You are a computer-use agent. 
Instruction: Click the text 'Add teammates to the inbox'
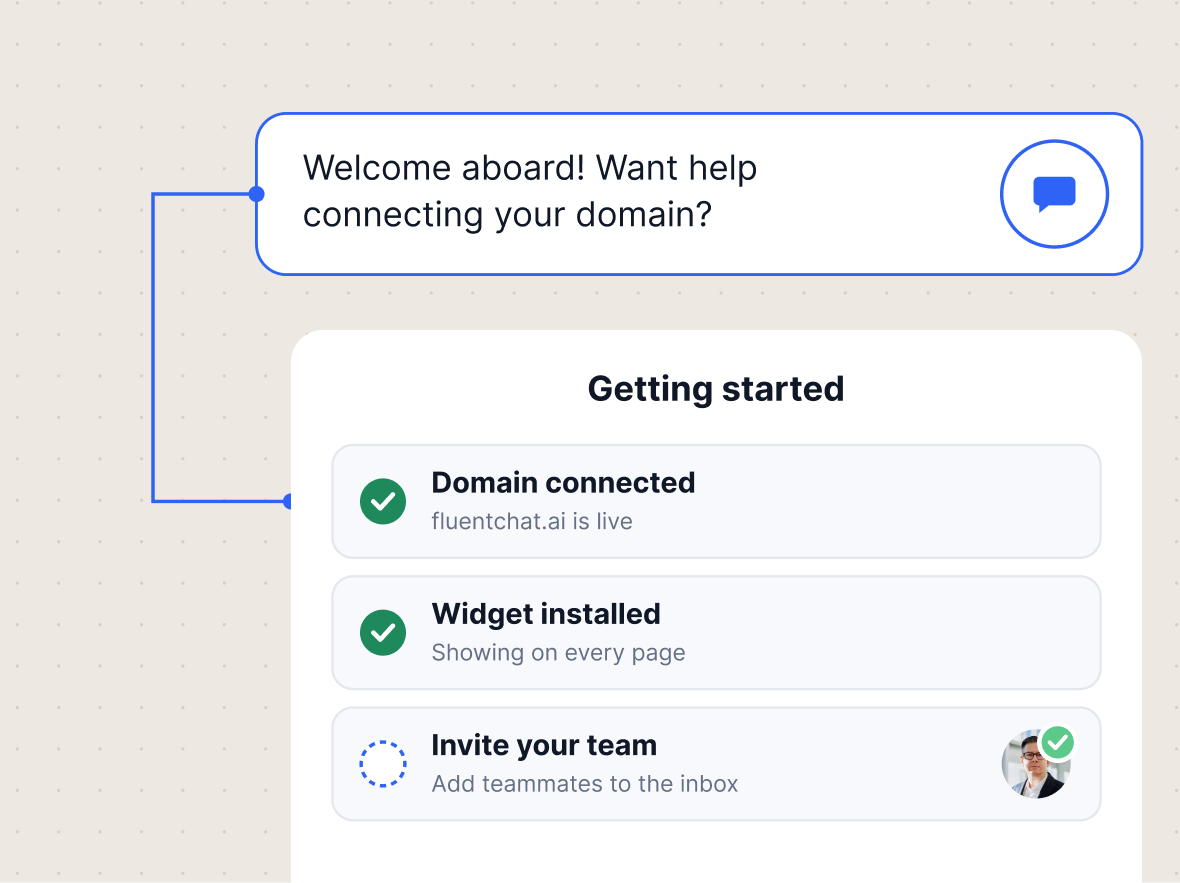tap(585, 784)
